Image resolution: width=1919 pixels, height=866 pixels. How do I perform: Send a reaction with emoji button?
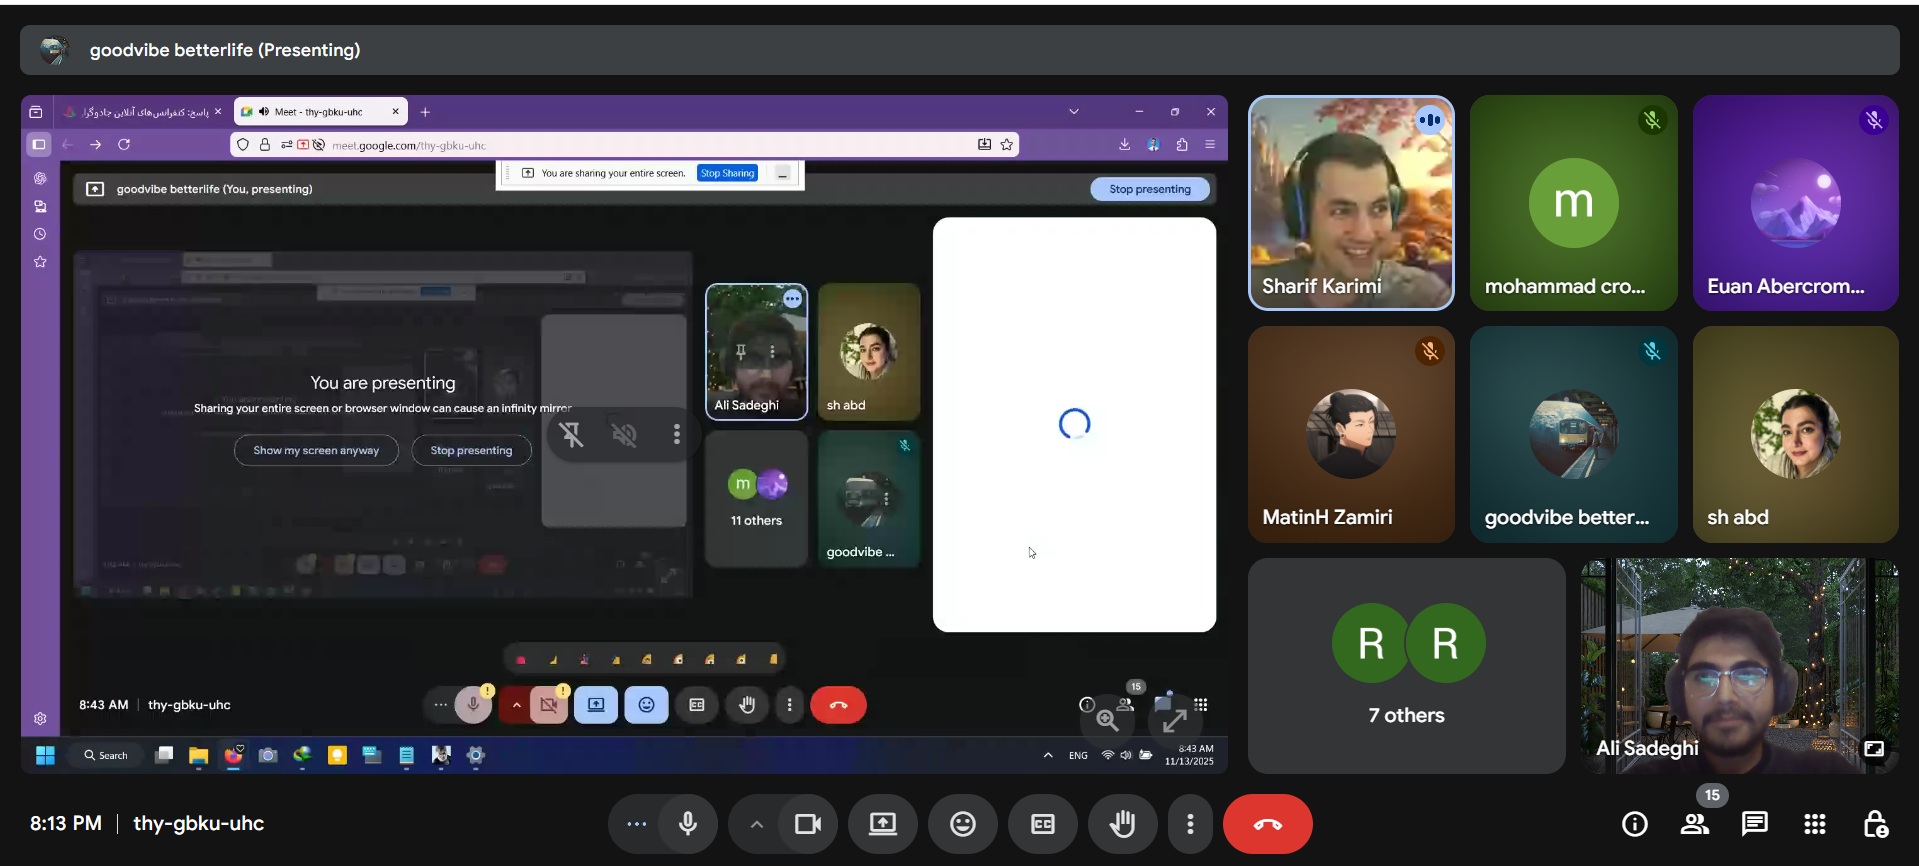(962, 824)
